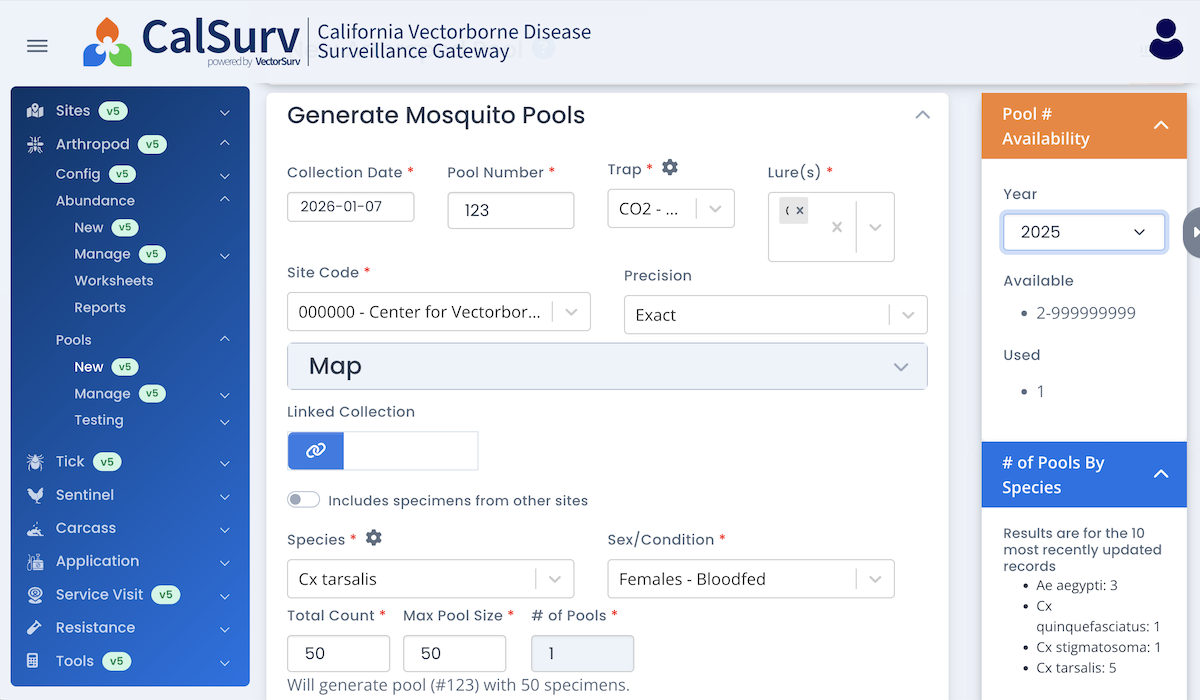Open the hamburger navigation menu
The height and width of the screenshot is (700, 1200).
pos(37,46)
